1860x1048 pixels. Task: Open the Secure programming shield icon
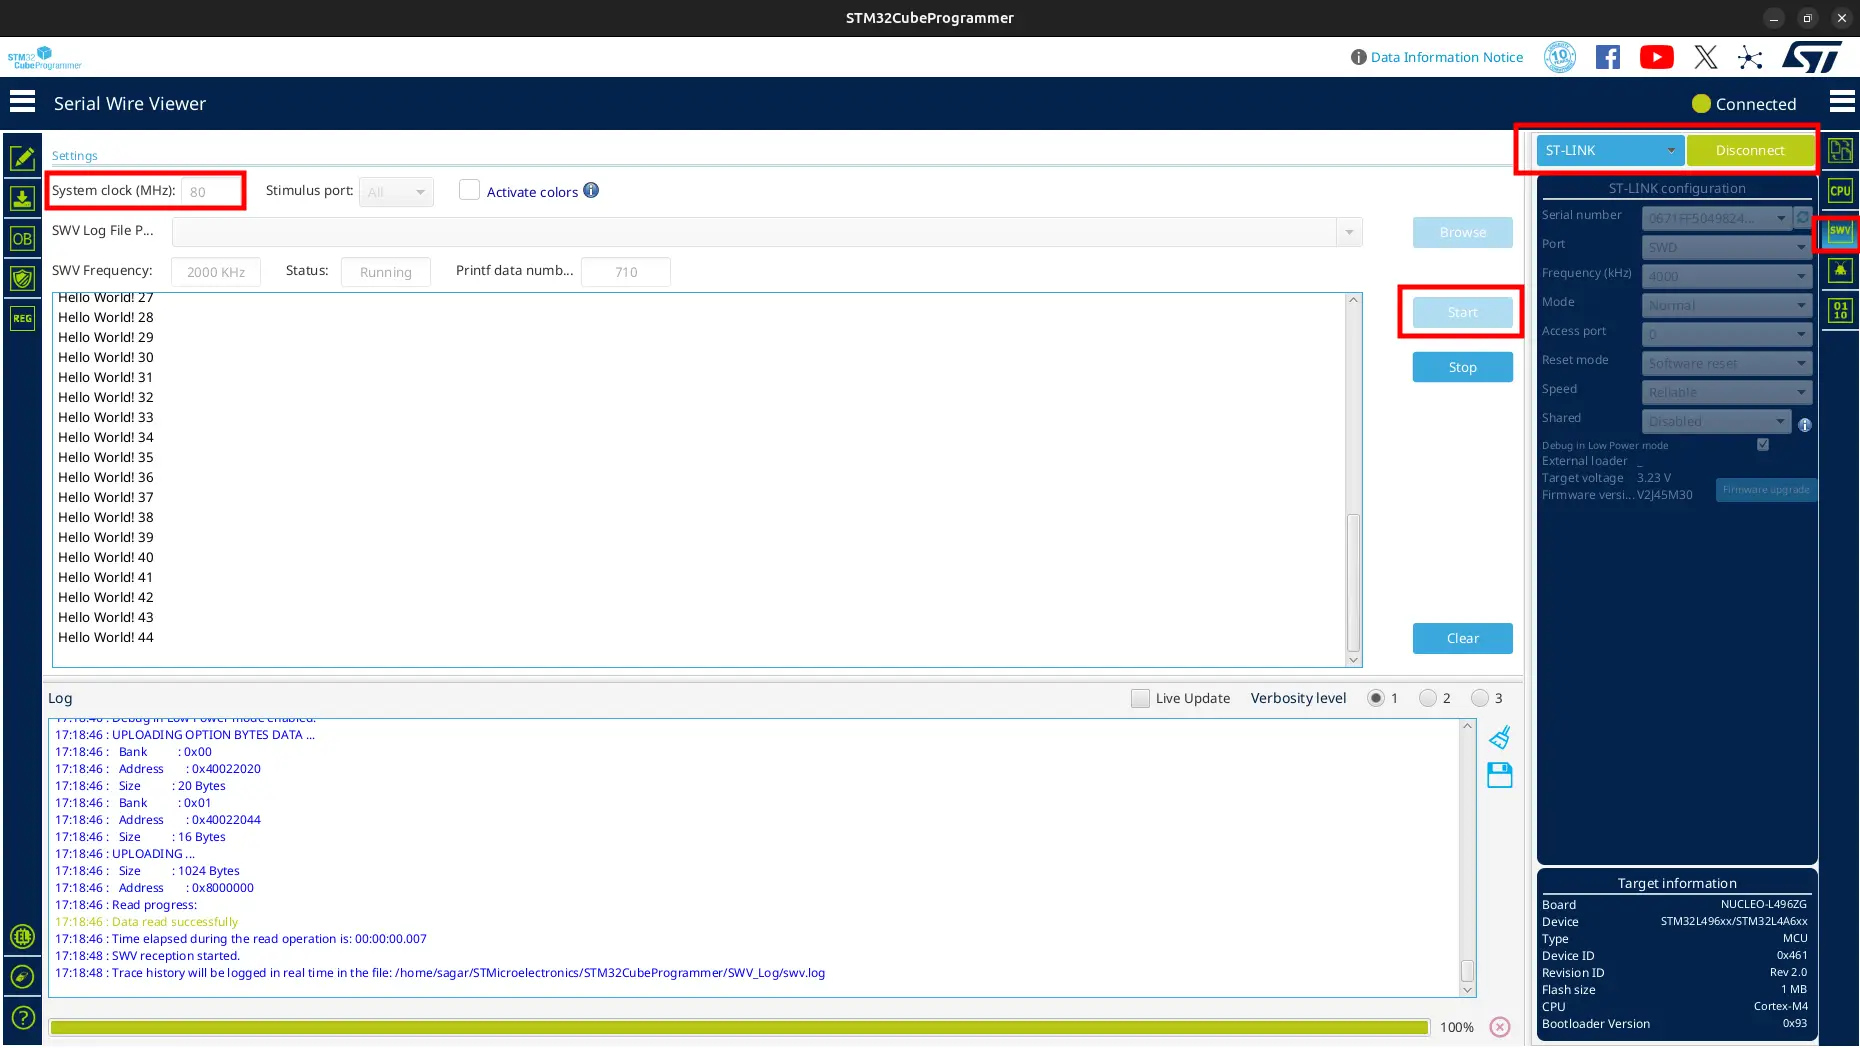[22, 278]
